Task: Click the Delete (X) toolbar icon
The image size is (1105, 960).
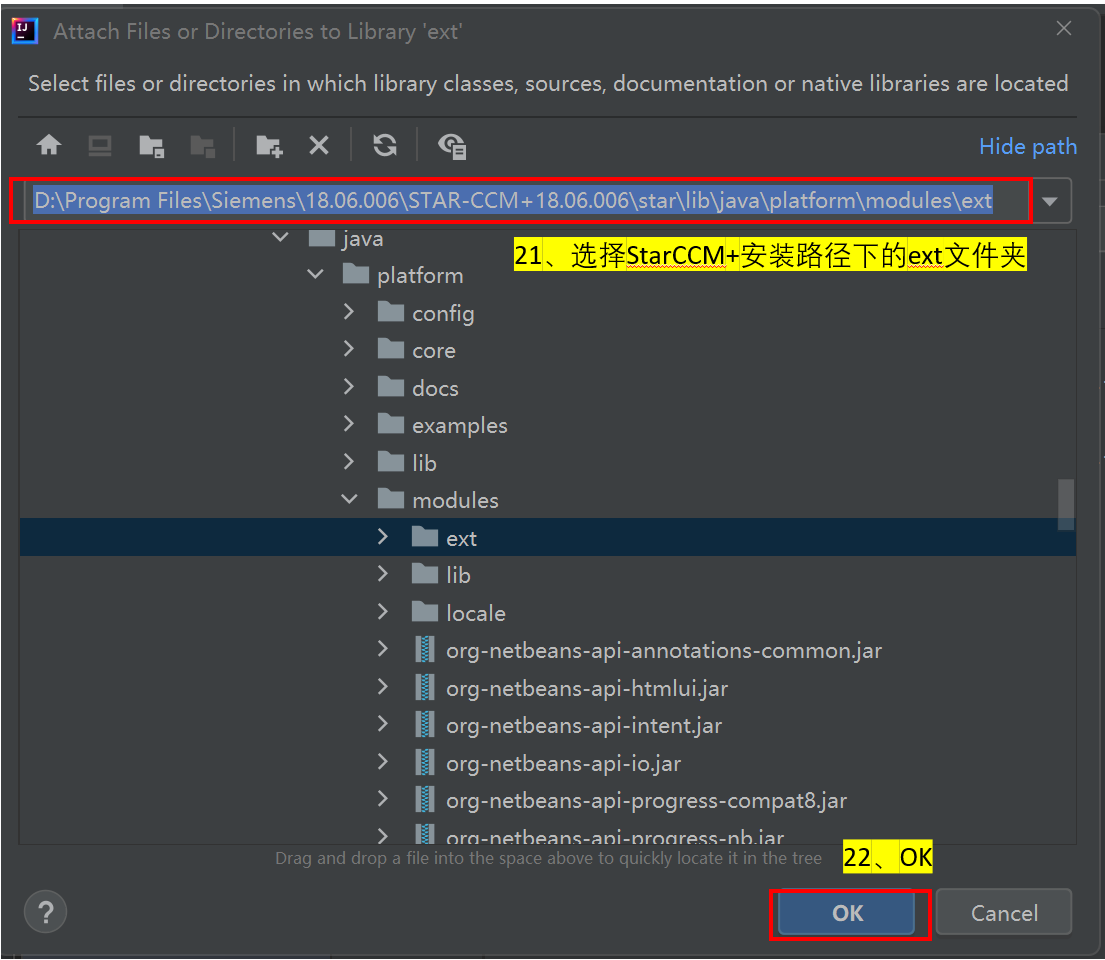Action: tap(319, 145)
